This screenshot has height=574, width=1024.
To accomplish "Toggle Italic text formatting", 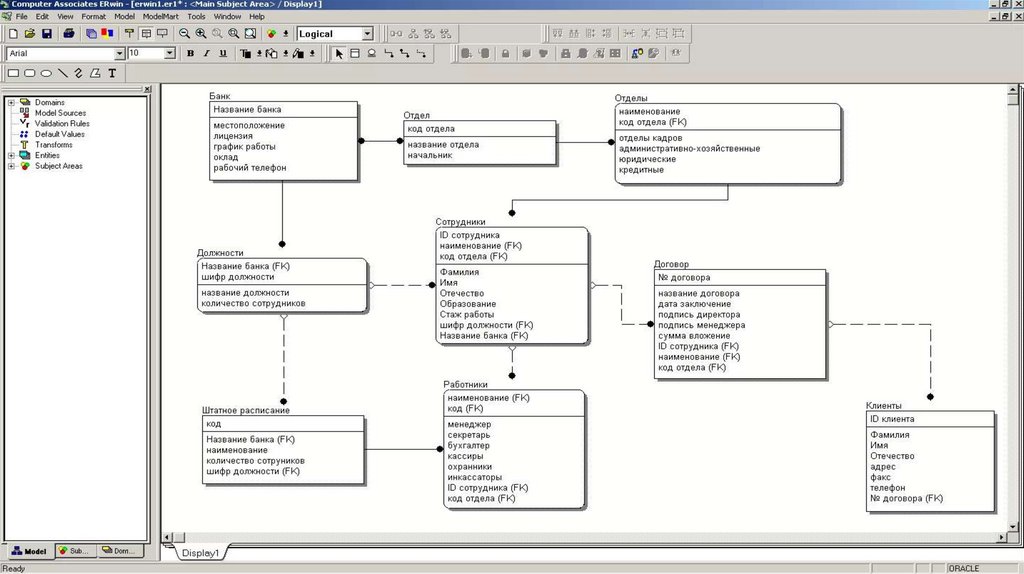I will pos(207,53).
